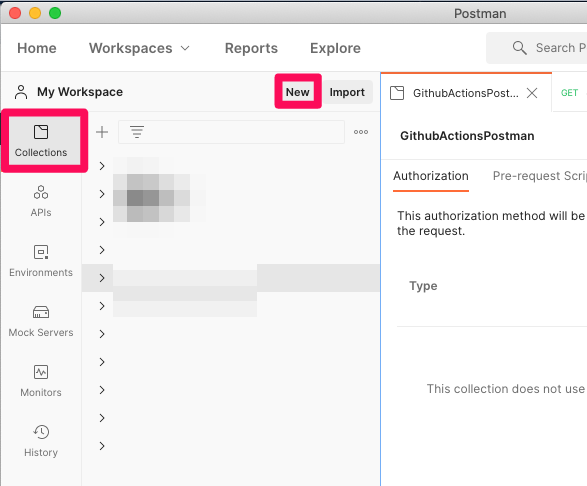Screen dimensions: 587x486
Task: Maximize the Postman window with the green button
Action: [55, 13]
